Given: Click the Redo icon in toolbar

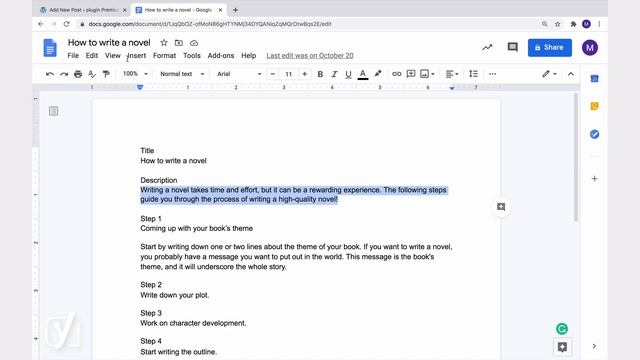Looking at the screenshot, I should (x=64, y=74).
